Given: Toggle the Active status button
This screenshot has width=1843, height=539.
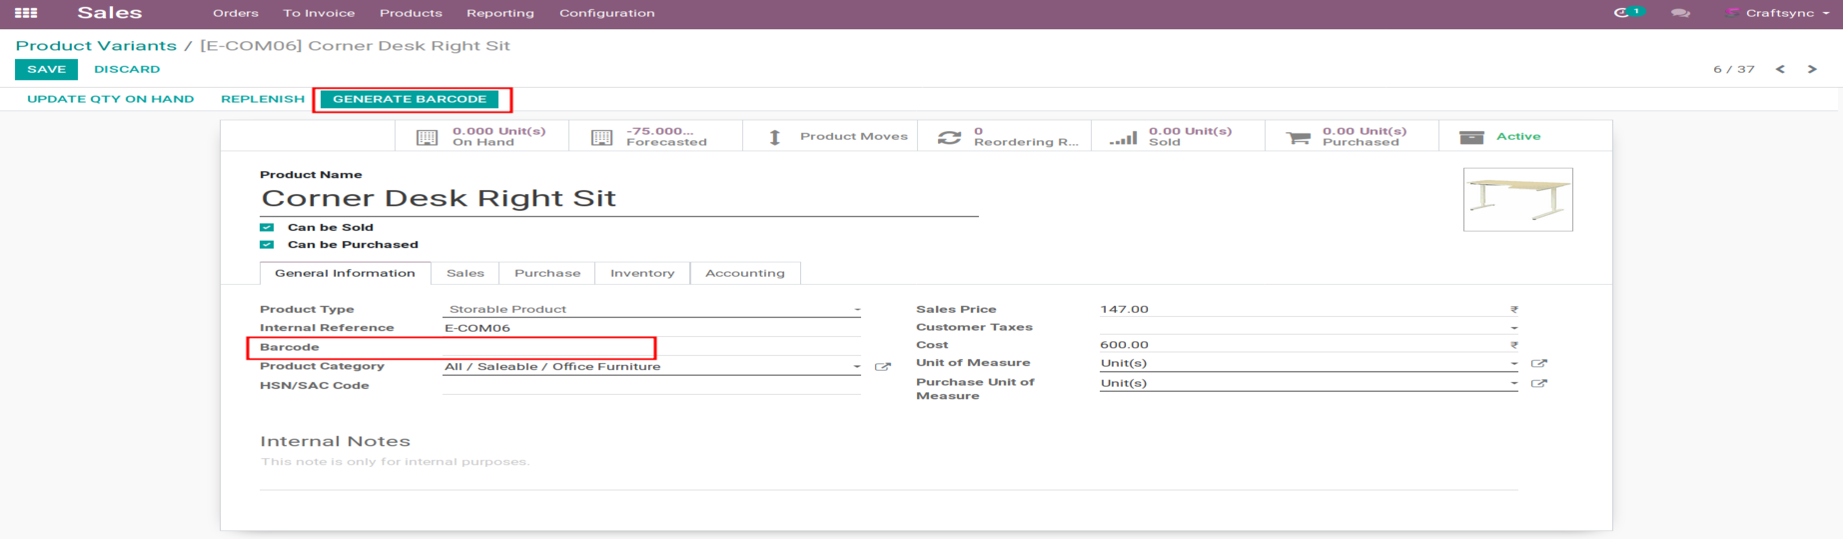Looking at the screenshot, I should pyautogui.click(x=1500, y=136).
